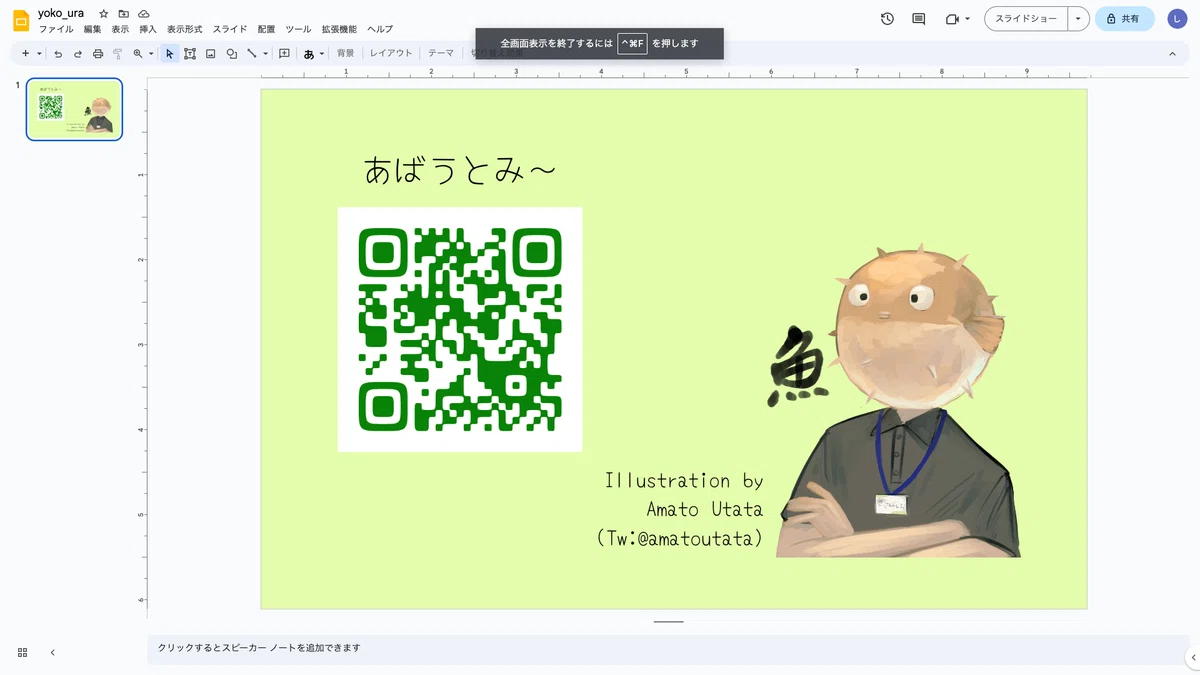
Task: Open the 表示 menu
Action: coord(120,29)
